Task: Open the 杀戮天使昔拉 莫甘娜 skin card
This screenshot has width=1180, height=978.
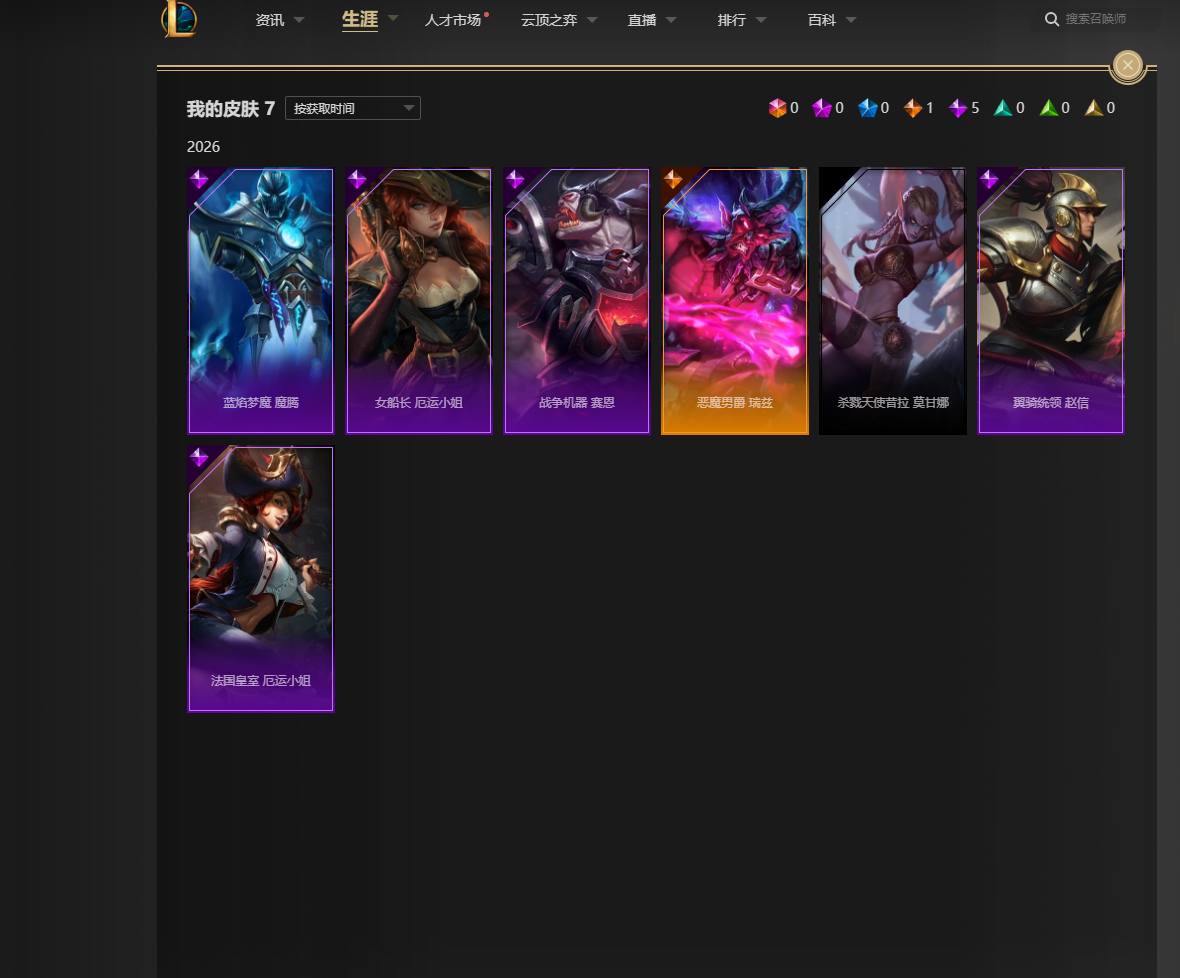Action: click(893, 301)
